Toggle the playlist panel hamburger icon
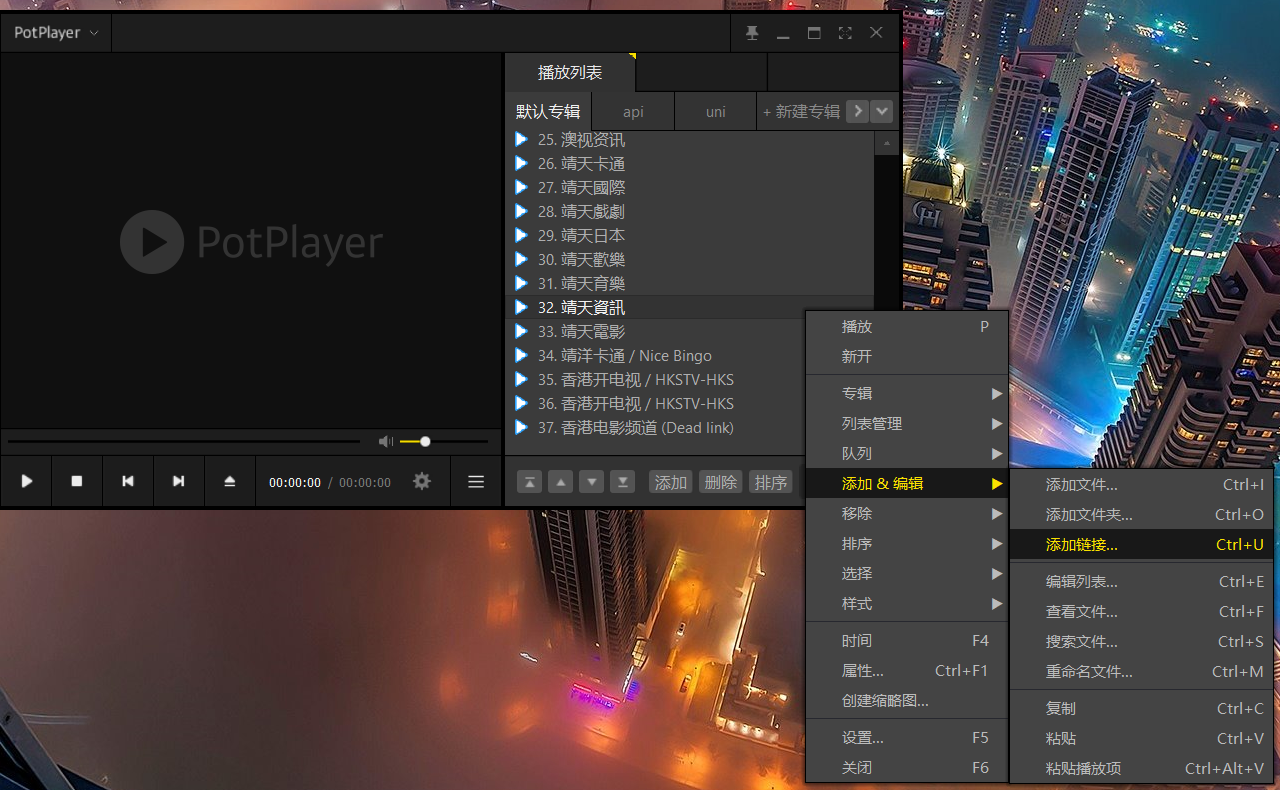1280x790 pixels. click(x=476, y=481)
